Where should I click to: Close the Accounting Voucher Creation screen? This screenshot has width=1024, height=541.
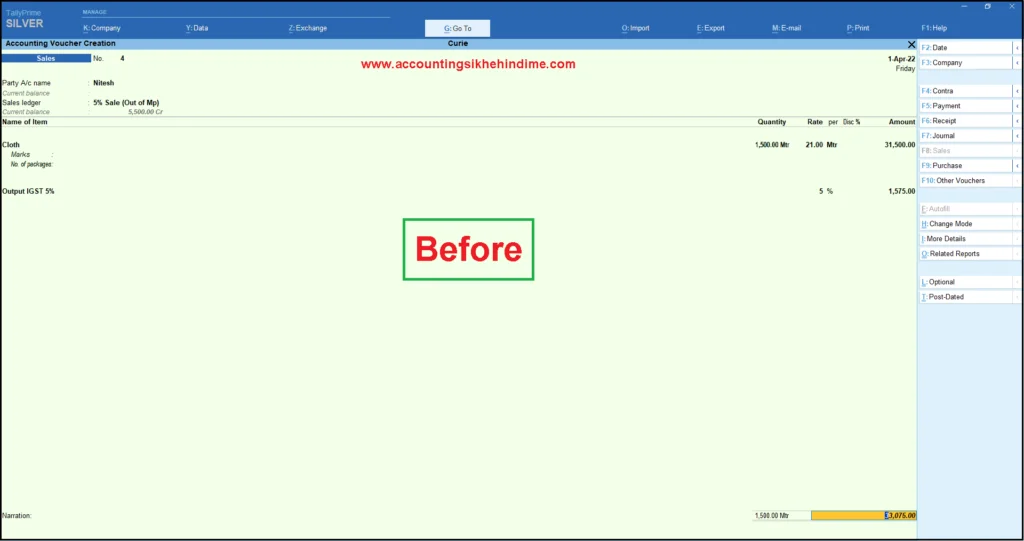pos(912,44)
